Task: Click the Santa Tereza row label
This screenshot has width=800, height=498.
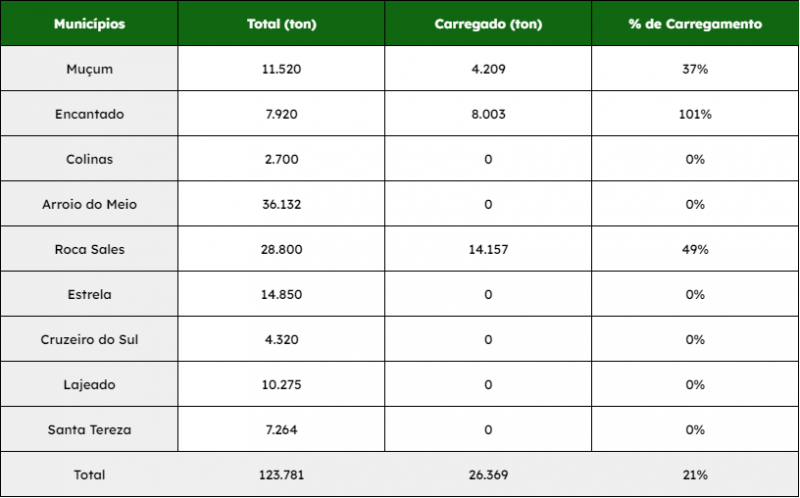Action: 90,430
